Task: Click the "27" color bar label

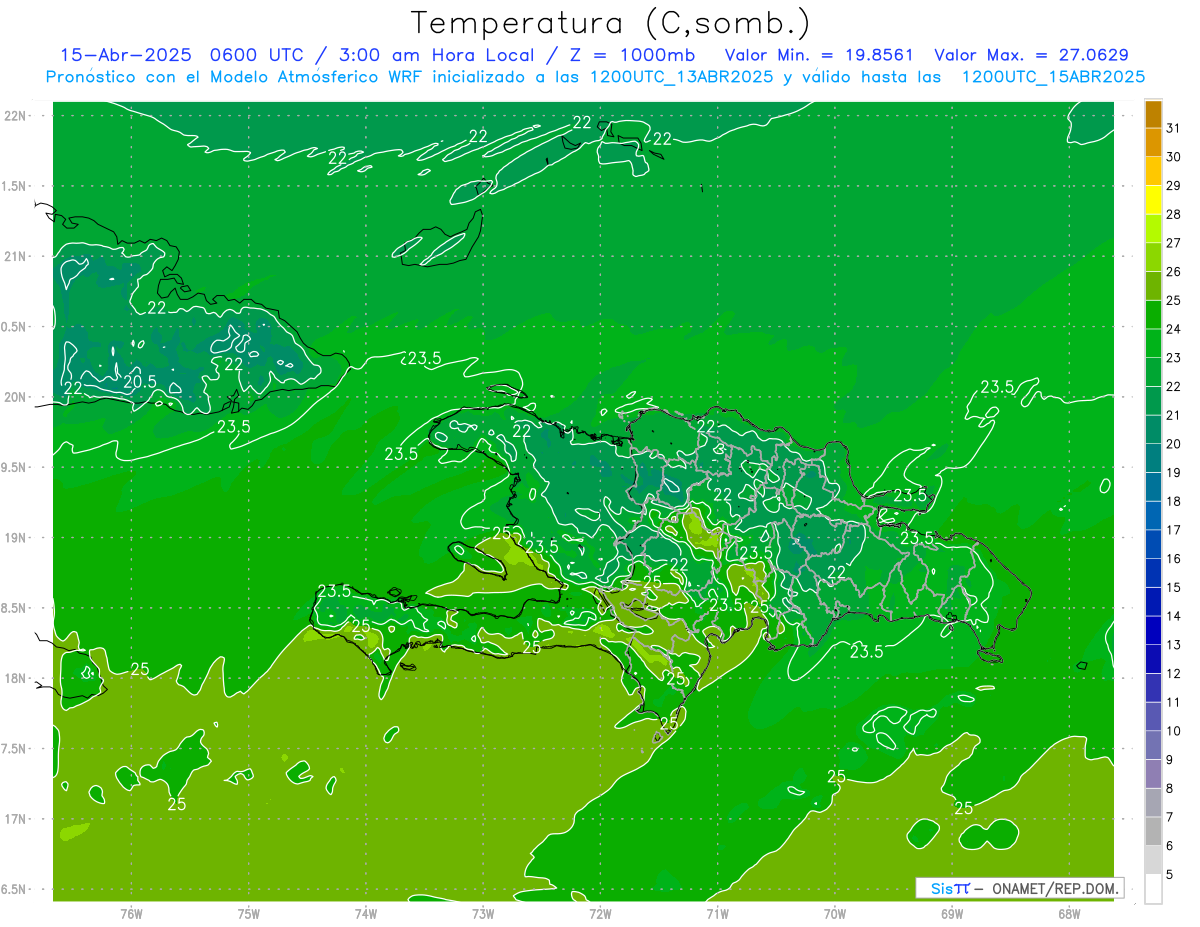Action: tap(1174, 243)
